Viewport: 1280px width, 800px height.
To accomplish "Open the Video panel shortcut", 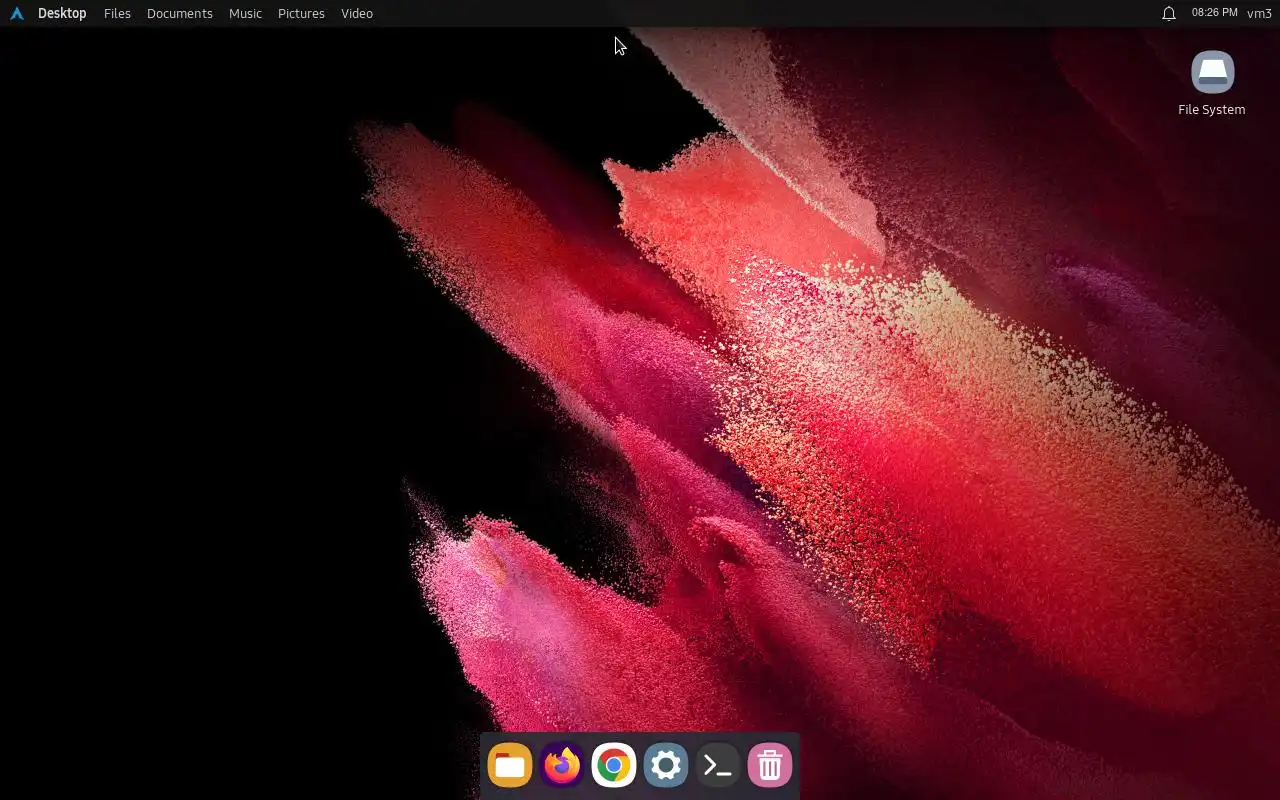I will pos(357,13).
